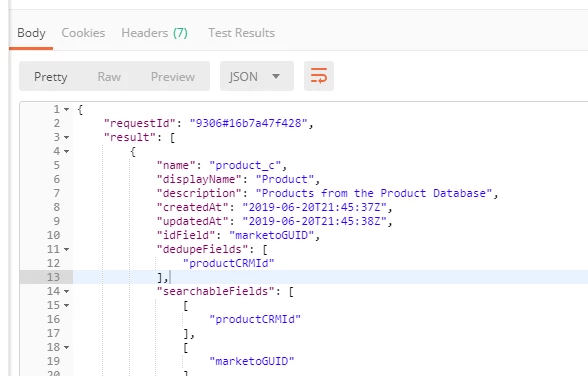This screenshot has width=588, height=376.
Task: Select the Test Results tab
Action: (242, 33)
